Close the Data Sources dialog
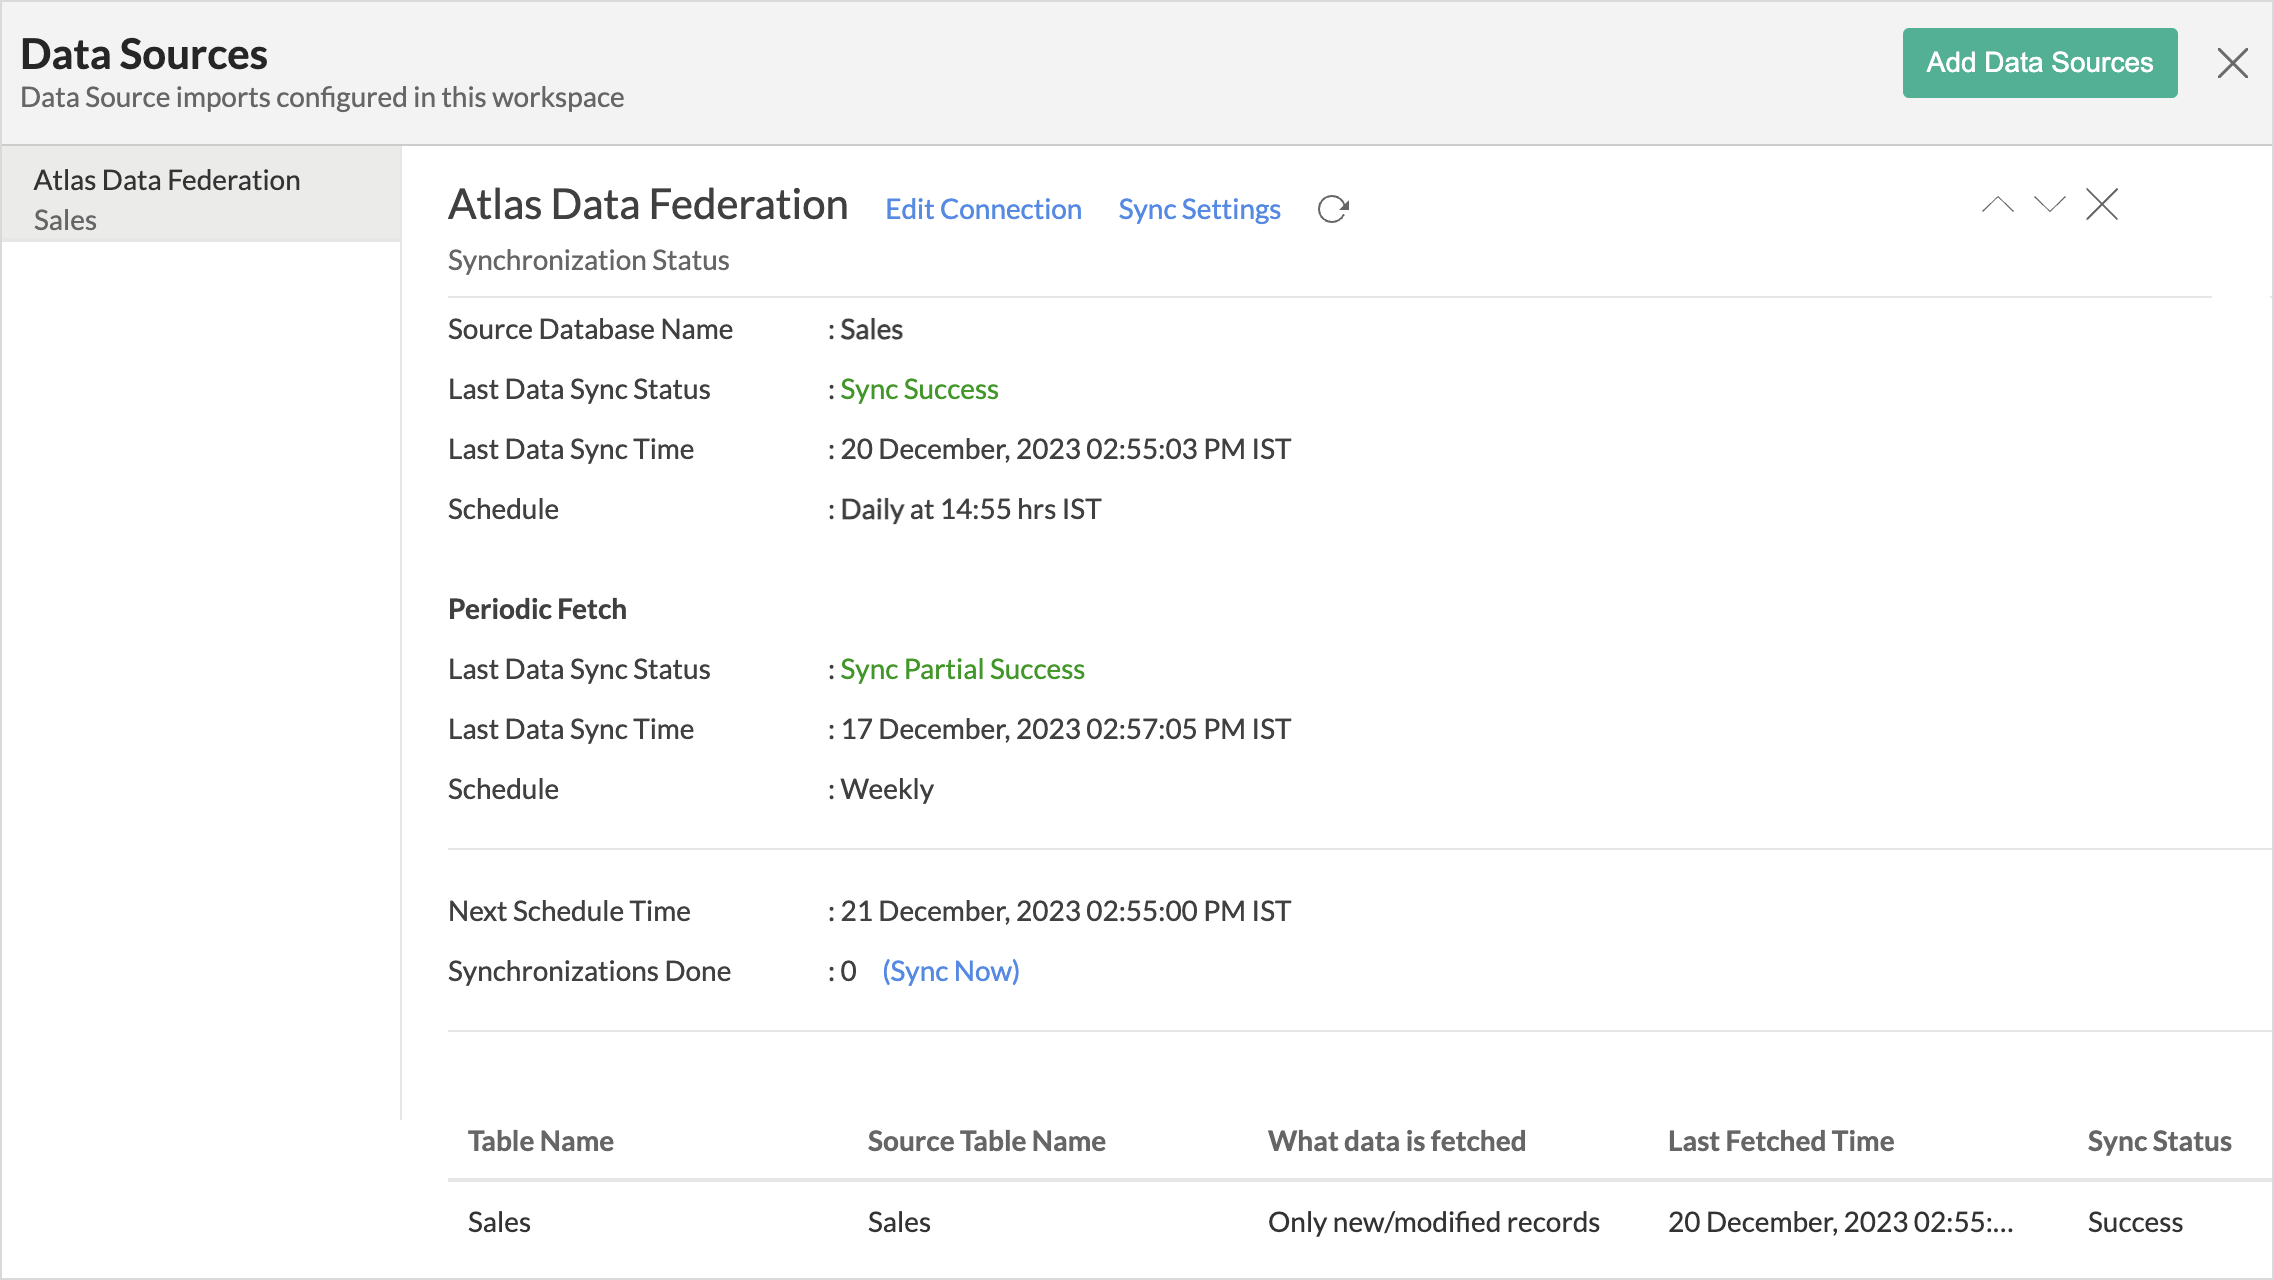 click(2232, 63)
